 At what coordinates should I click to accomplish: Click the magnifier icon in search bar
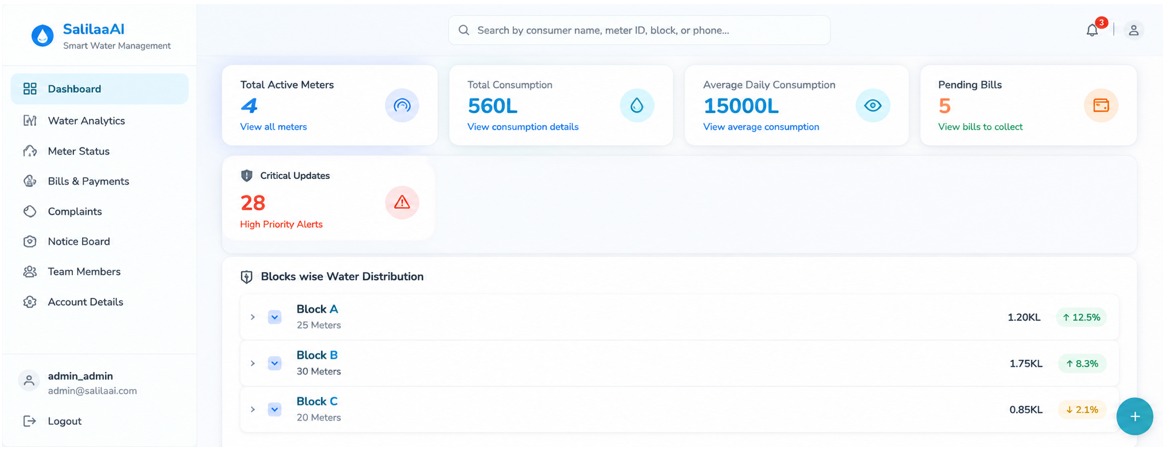click(463, 31)
